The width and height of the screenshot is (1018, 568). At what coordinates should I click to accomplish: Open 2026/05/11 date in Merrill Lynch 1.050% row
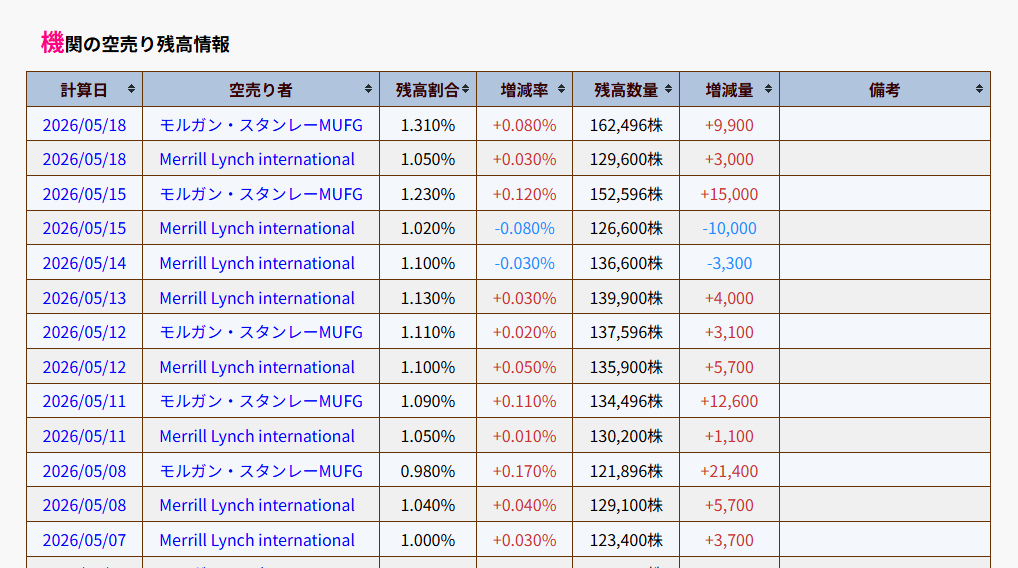click(x=84, y=436)
